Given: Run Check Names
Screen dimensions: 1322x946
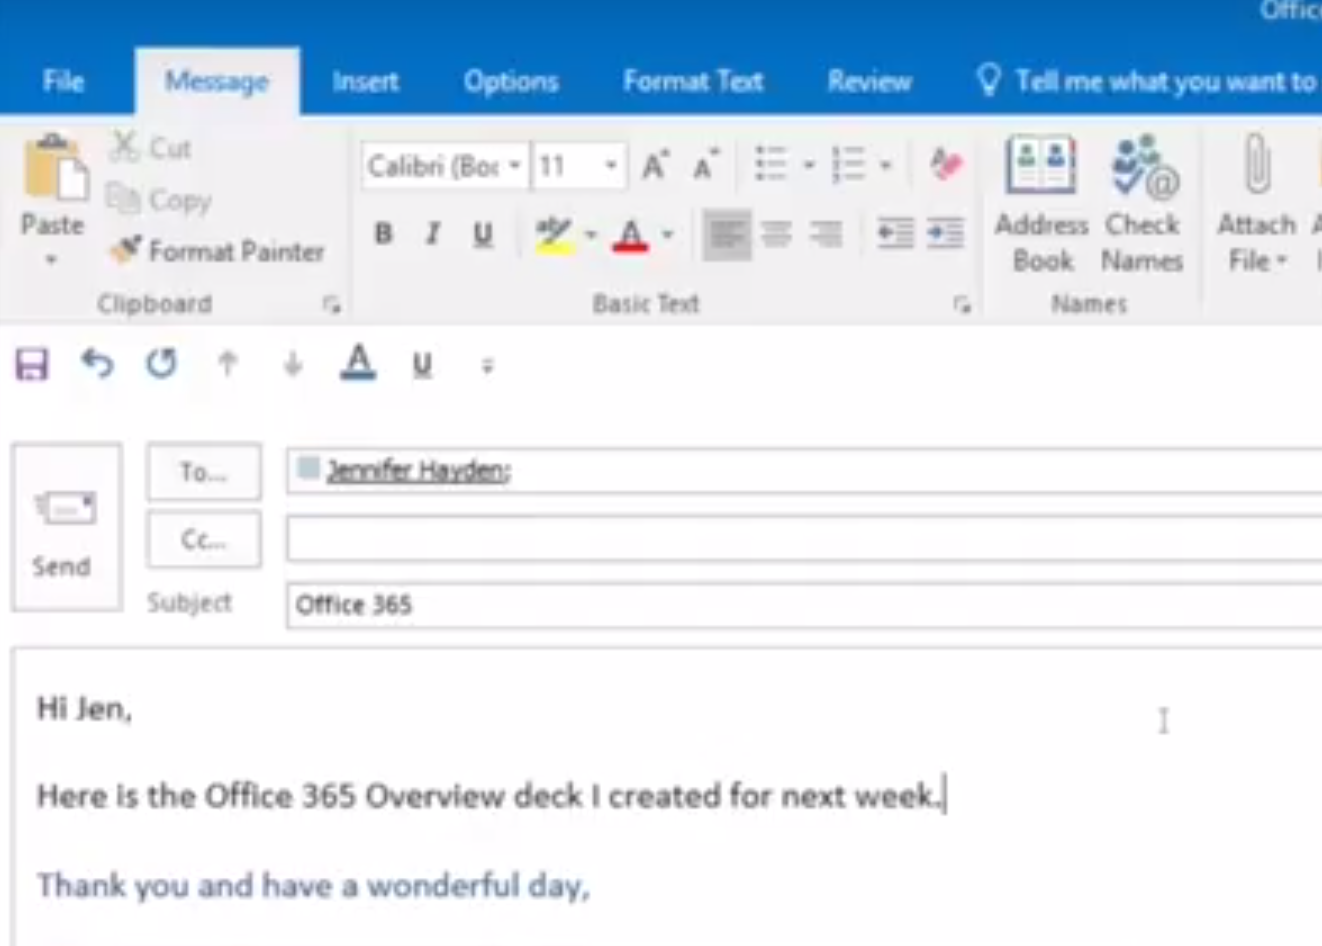Looking at the screenshot, I should pos(1142,205).
